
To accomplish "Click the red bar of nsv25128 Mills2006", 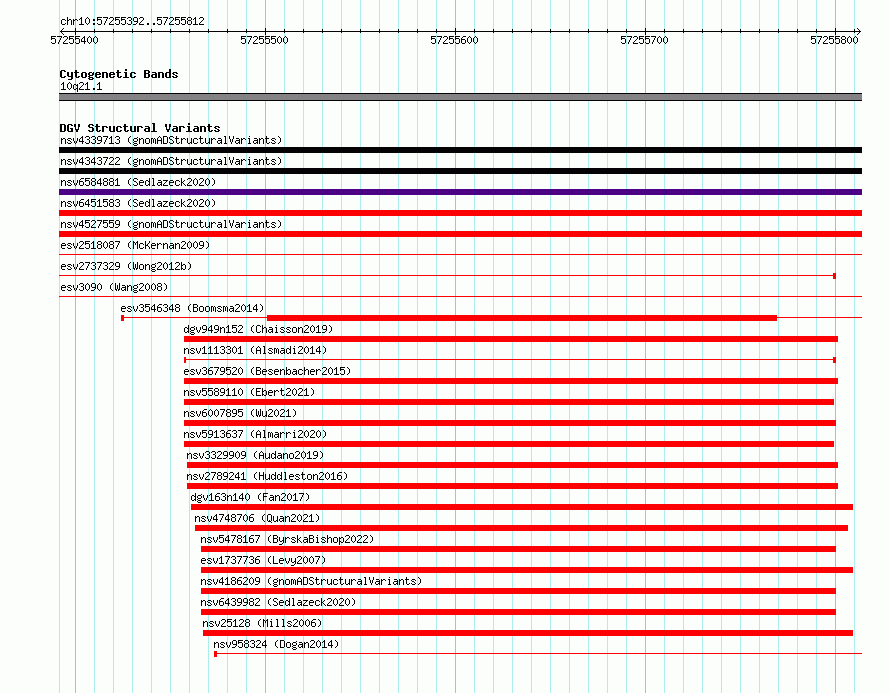I will tap(528, 633).
